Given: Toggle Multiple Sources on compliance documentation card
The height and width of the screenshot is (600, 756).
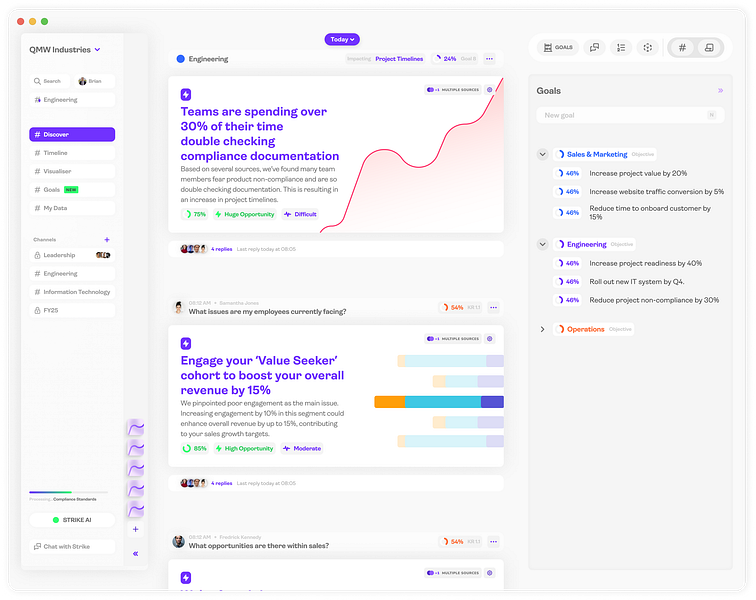Looking at the screenshot, I should [x=453, y=90].
